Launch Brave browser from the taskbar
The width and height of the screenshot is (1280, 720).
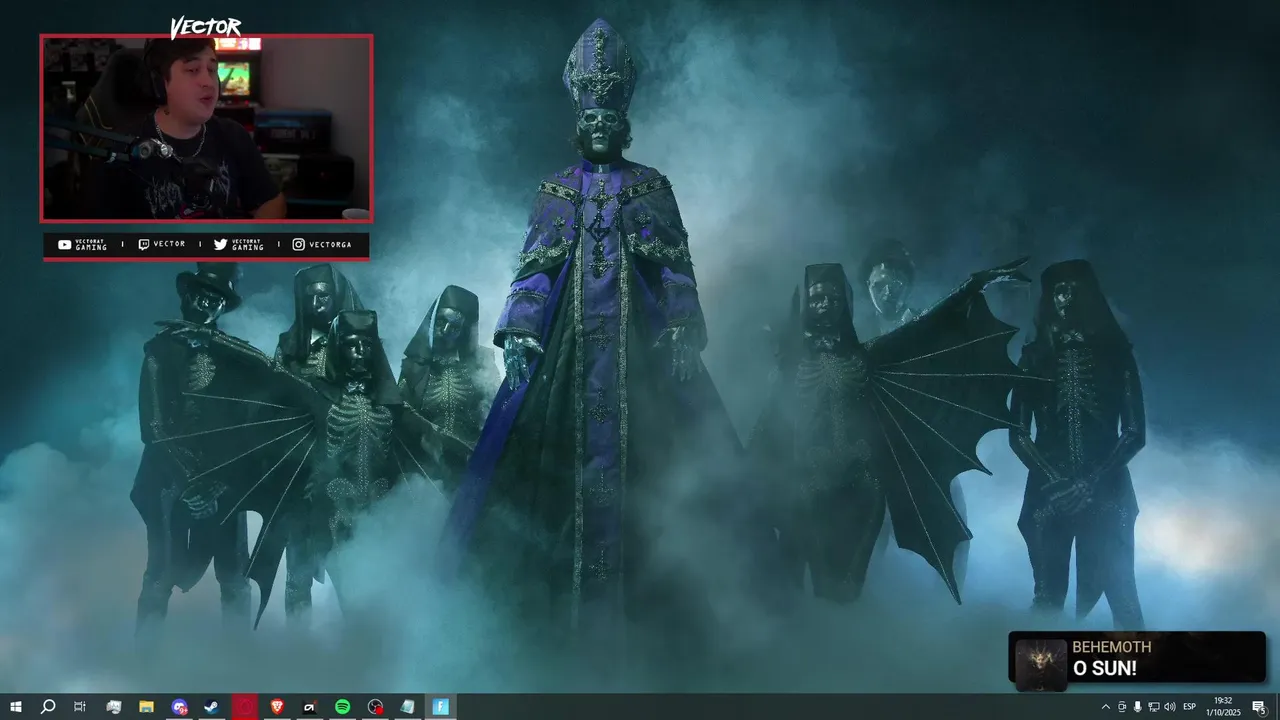tap(277, 707)
